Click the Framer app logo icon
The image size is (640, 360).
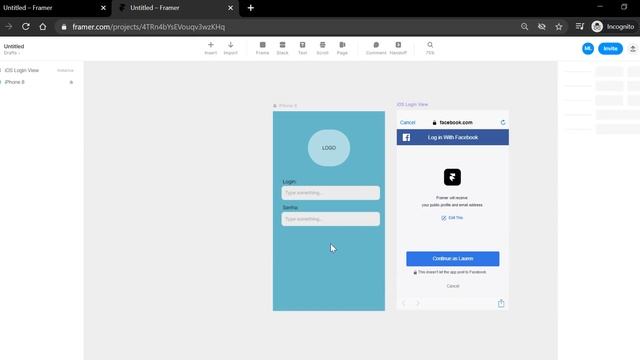pyautogui.click(x=452, y=177)
